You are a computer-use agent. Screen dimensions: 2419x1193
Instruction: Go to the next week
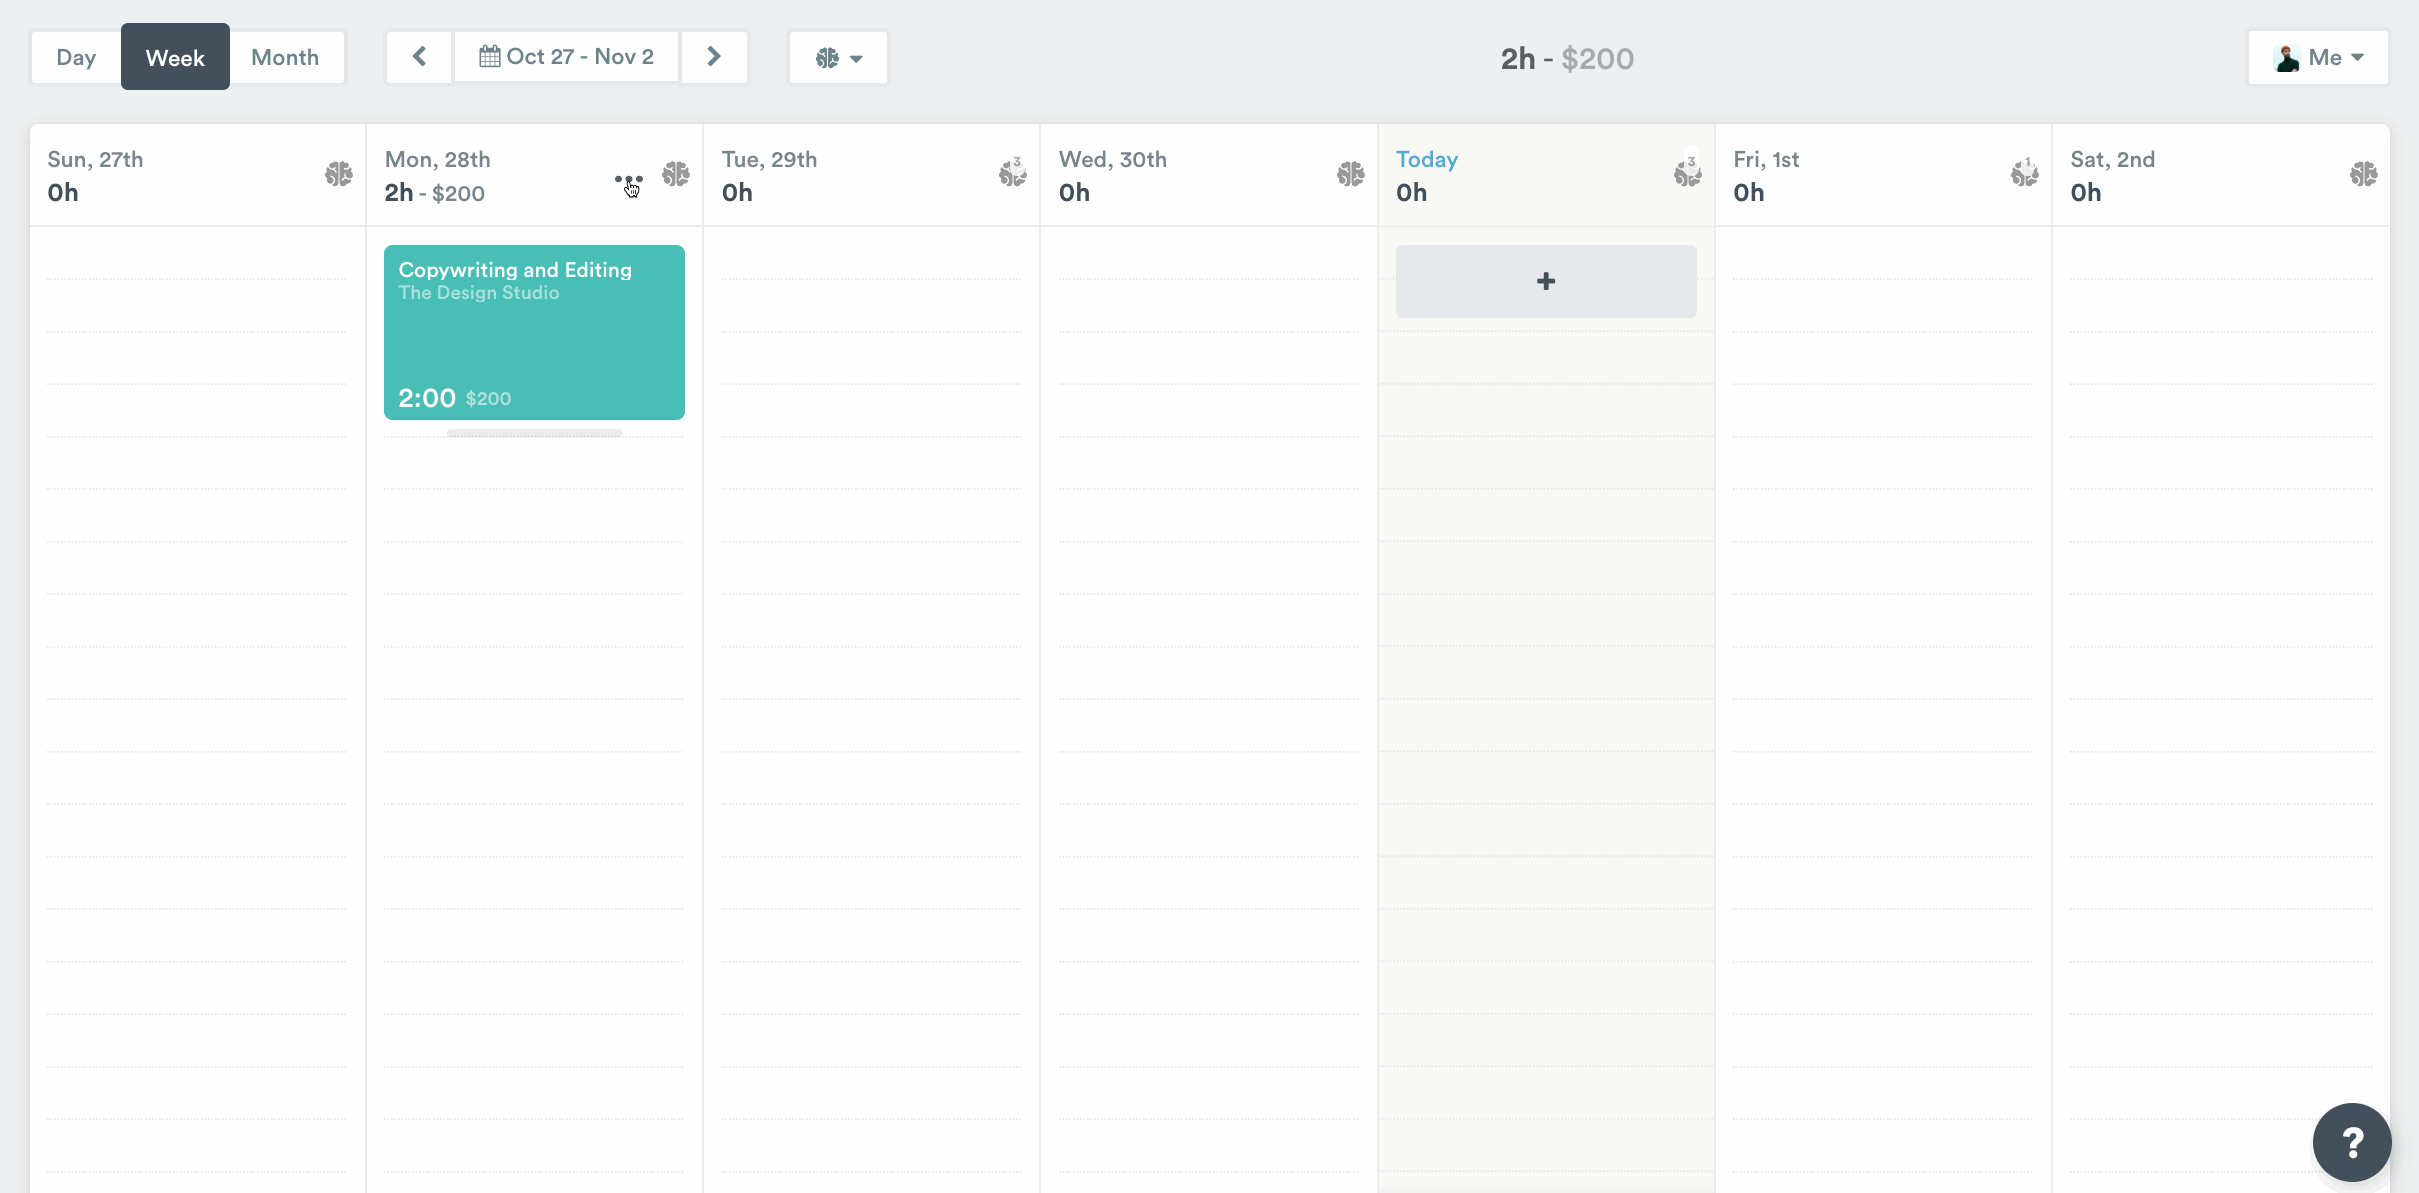(x=713, y=56)
